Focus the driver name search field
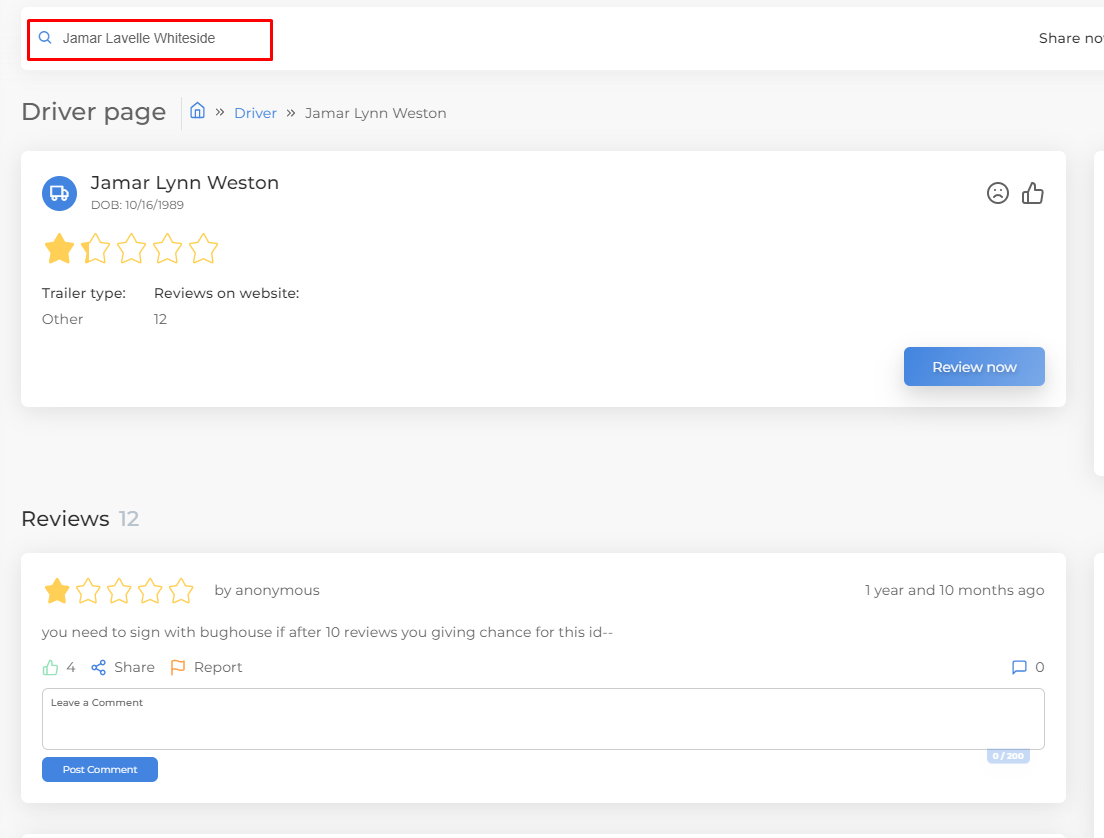 (x=160, y=39)
